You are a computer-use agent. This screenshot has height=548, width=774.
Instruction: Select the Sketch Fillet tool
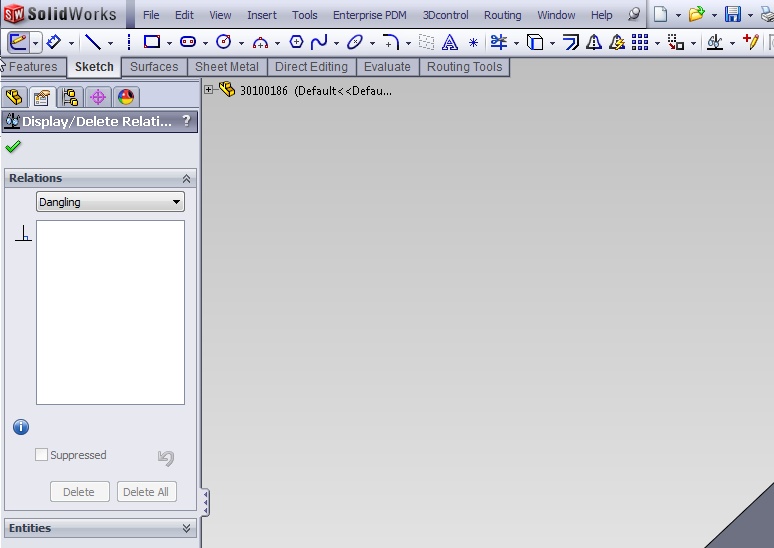(391, 42)
